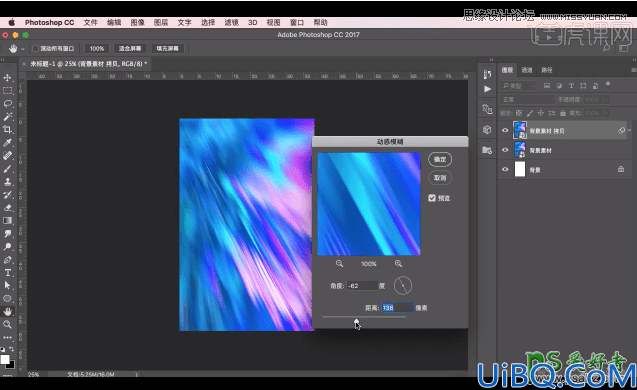Open the History panel icon

pyautogui.click(x=487, y=74)
